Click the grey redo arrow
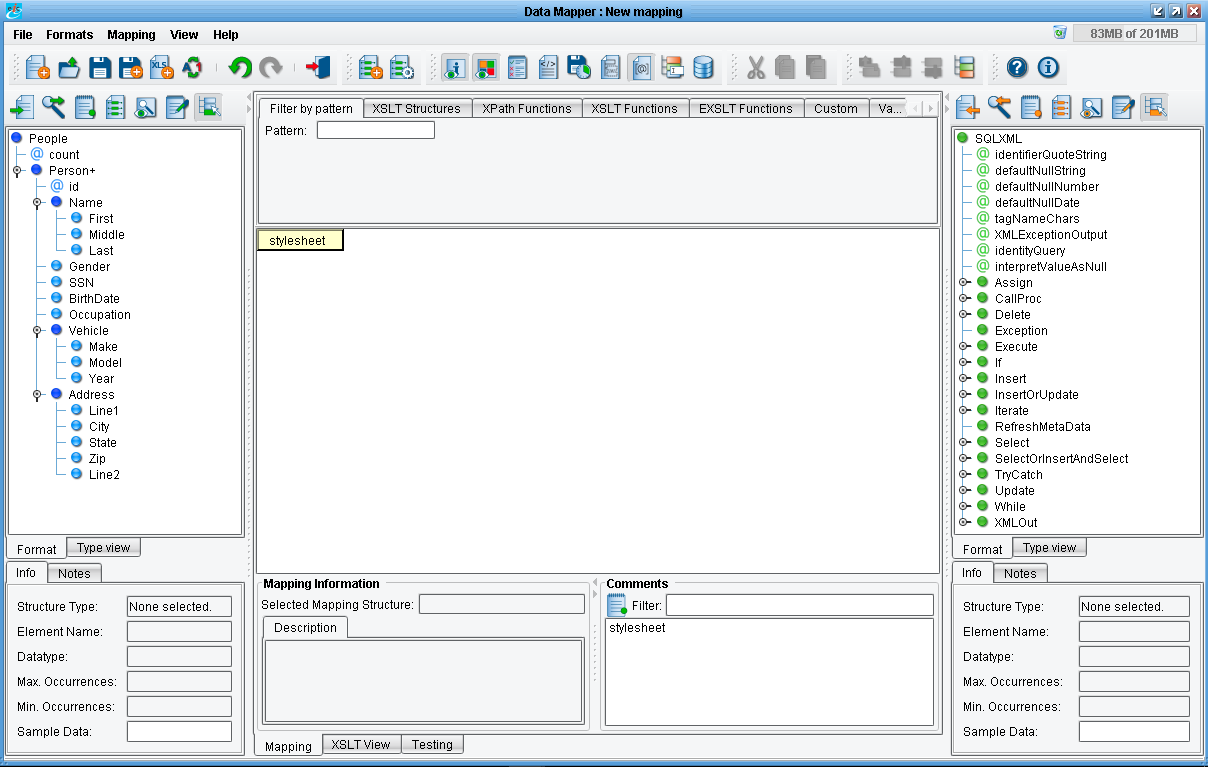The width and height of the screenshot is (1208, 767). (271, 67)
